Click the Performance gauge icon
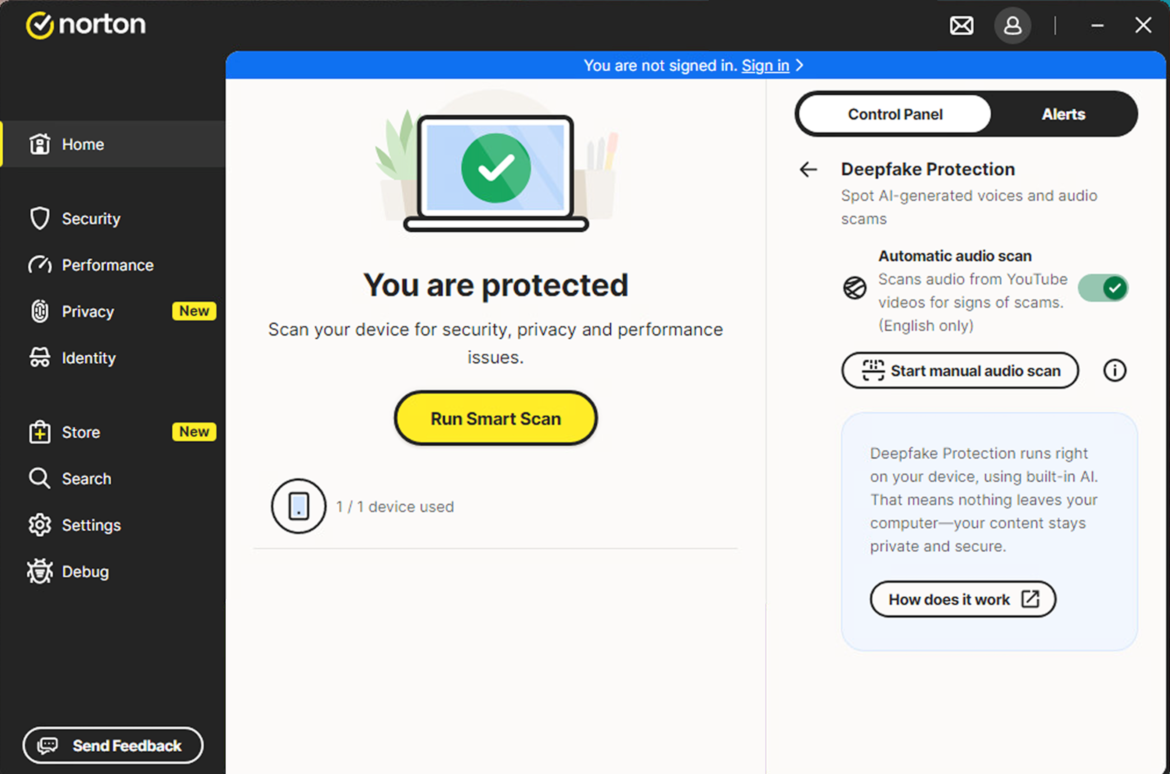This screenshot has width=1170, height=774. tap(39, 264)
